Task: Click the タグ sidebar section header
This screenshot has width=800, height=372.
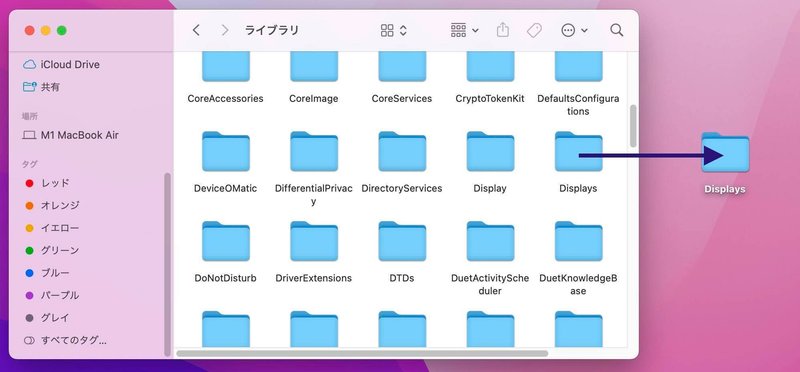Action: click(29, 164)
